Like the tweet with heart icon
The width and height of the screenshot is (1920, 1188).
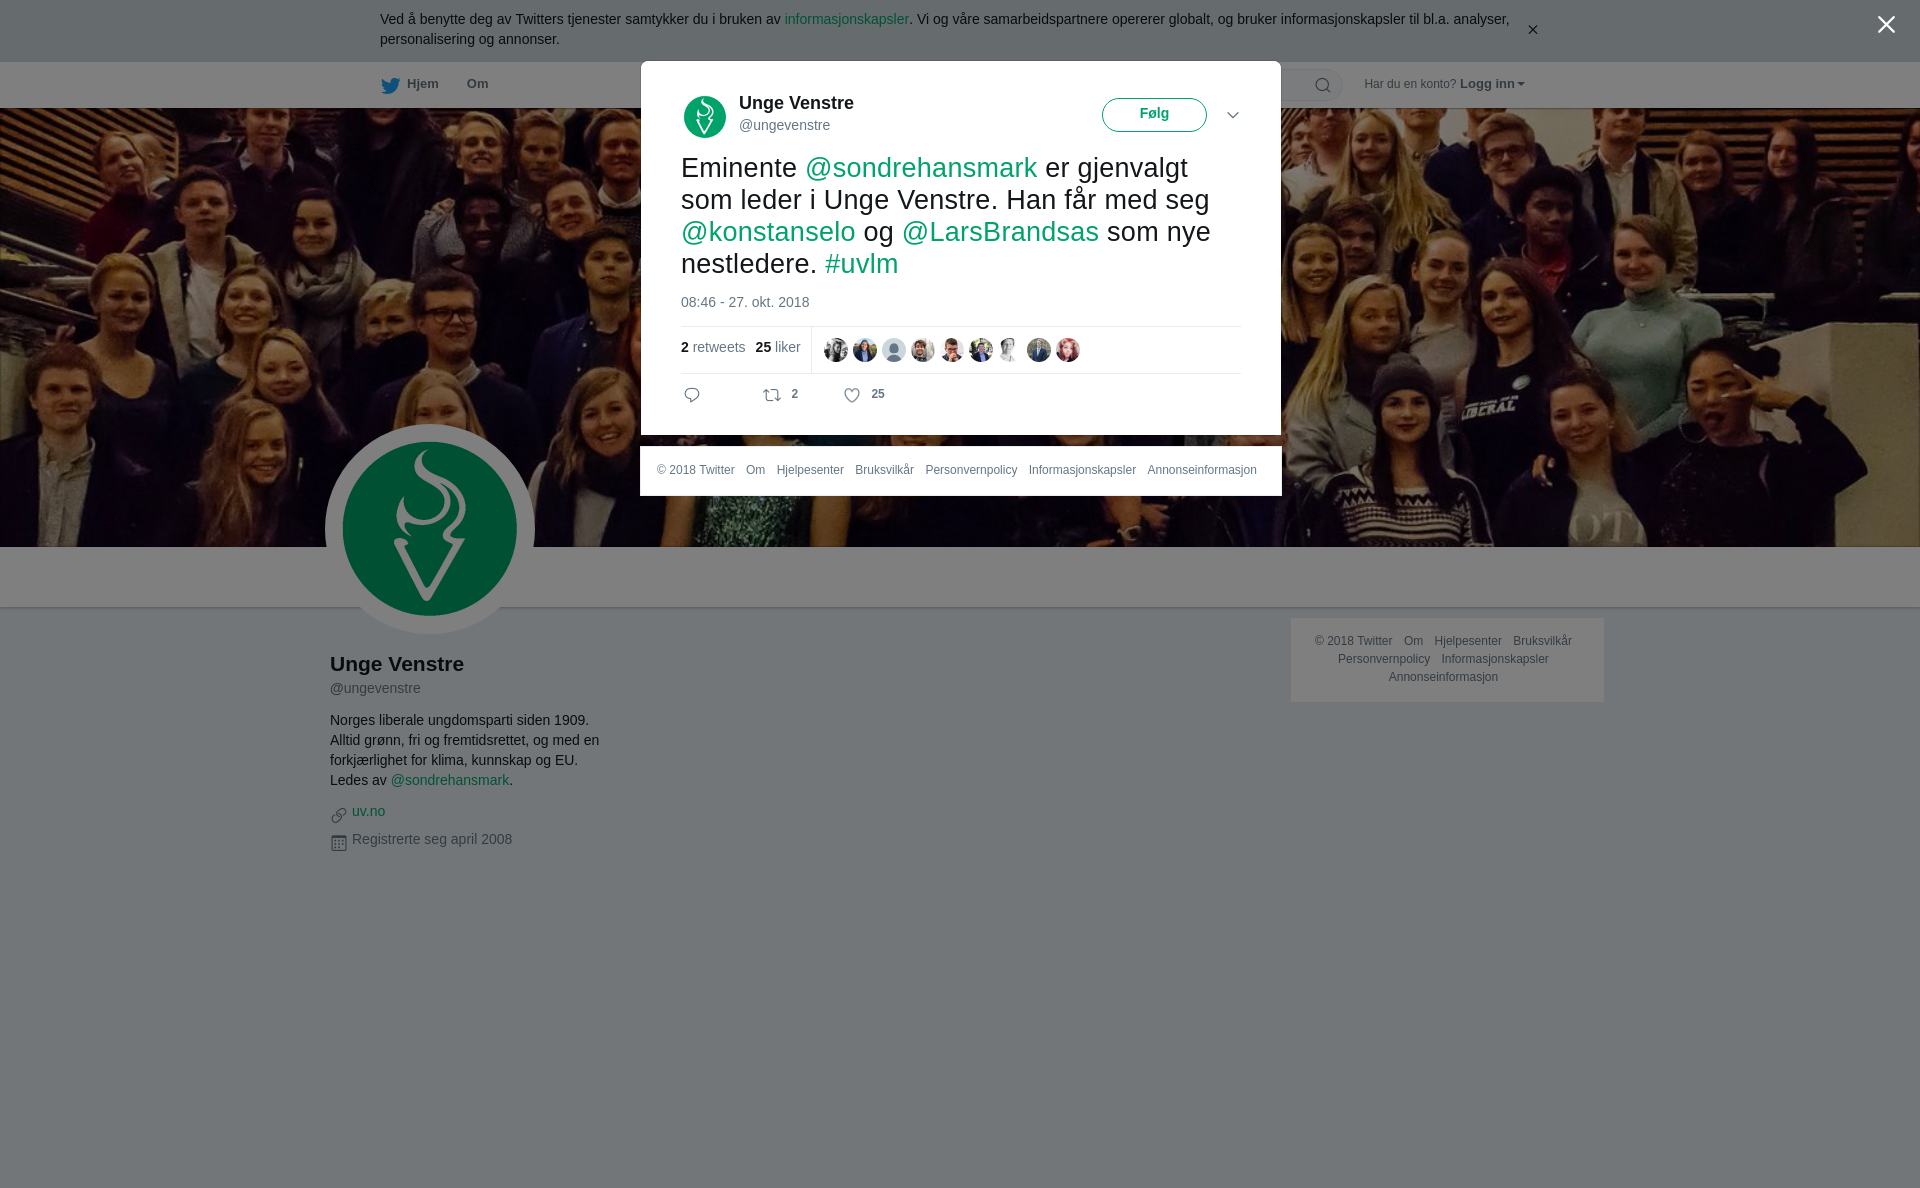click(852, 396)
